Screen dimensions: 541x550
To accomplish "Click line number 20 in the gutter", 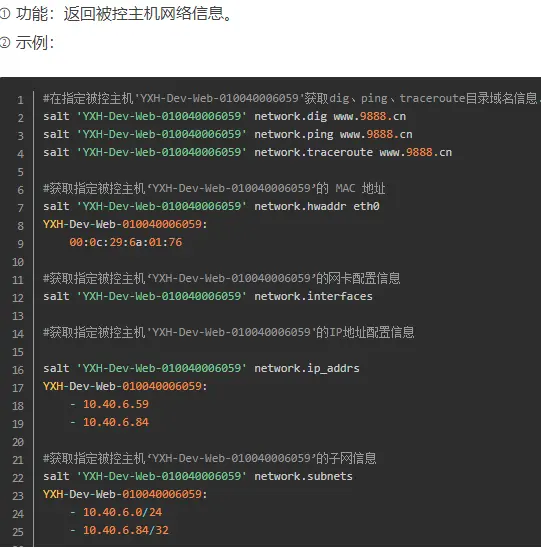I will 18,442.
